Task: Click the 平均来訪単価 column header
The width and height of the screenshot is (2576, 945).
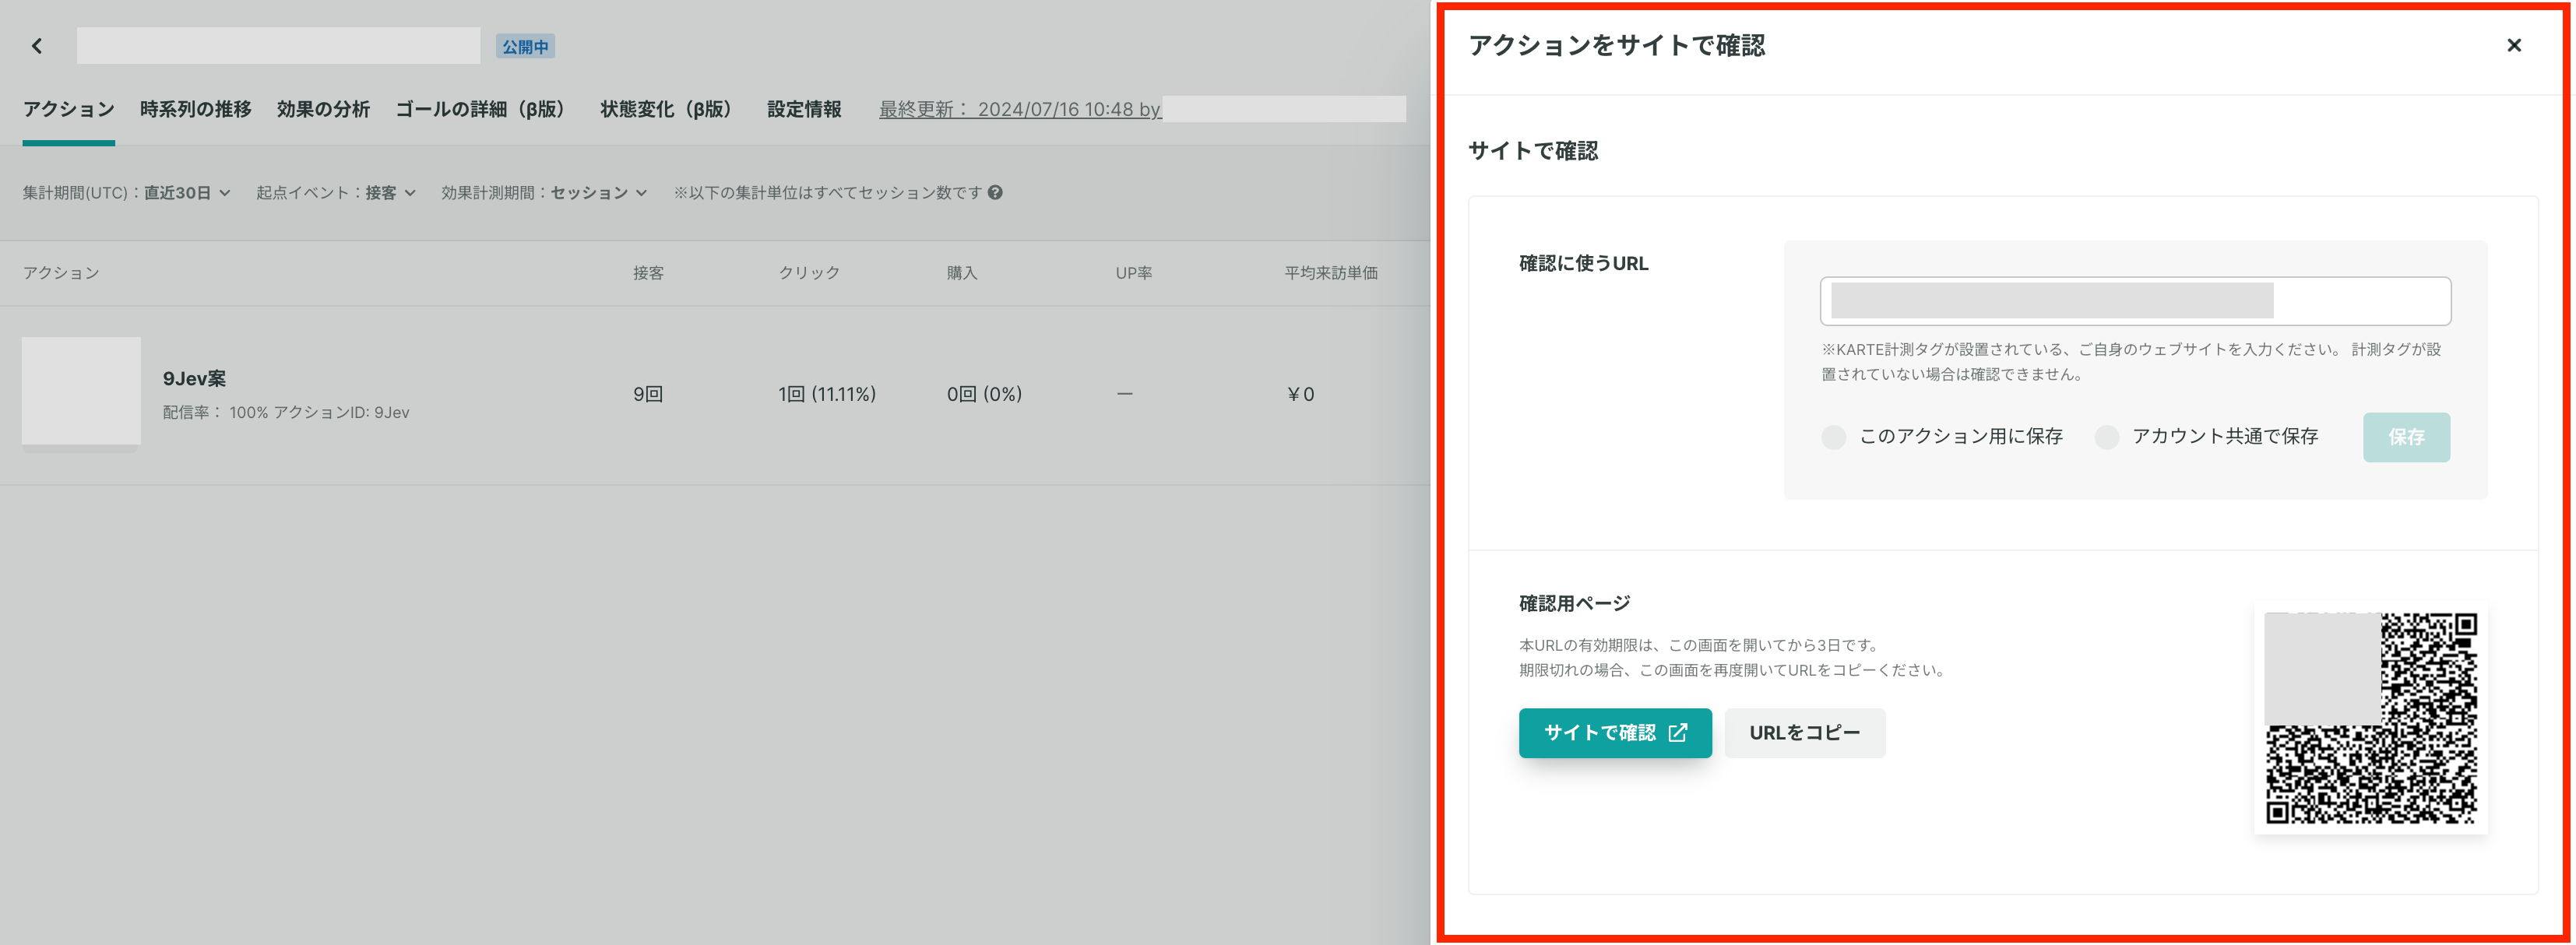Action: tap(1331, 272)
